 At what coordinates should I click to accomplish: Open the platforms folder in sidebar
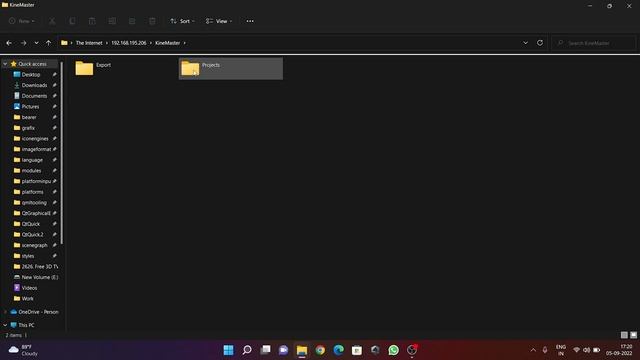[x=32, y=192]
